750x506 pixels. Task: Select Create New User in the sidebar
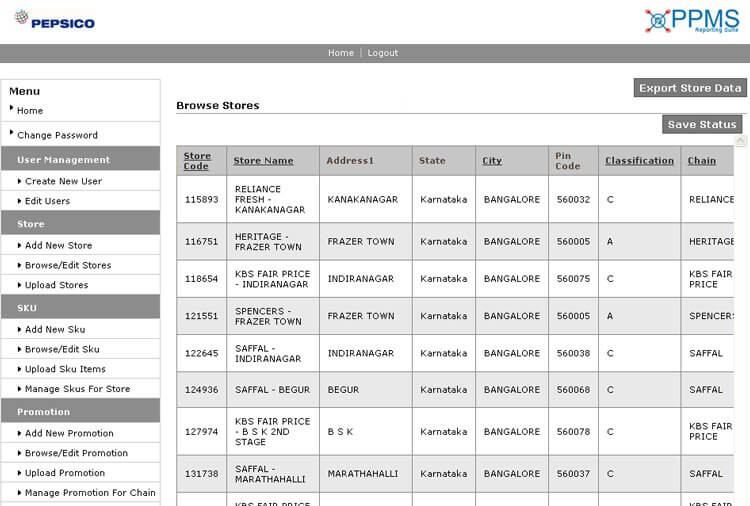(63, 181)
